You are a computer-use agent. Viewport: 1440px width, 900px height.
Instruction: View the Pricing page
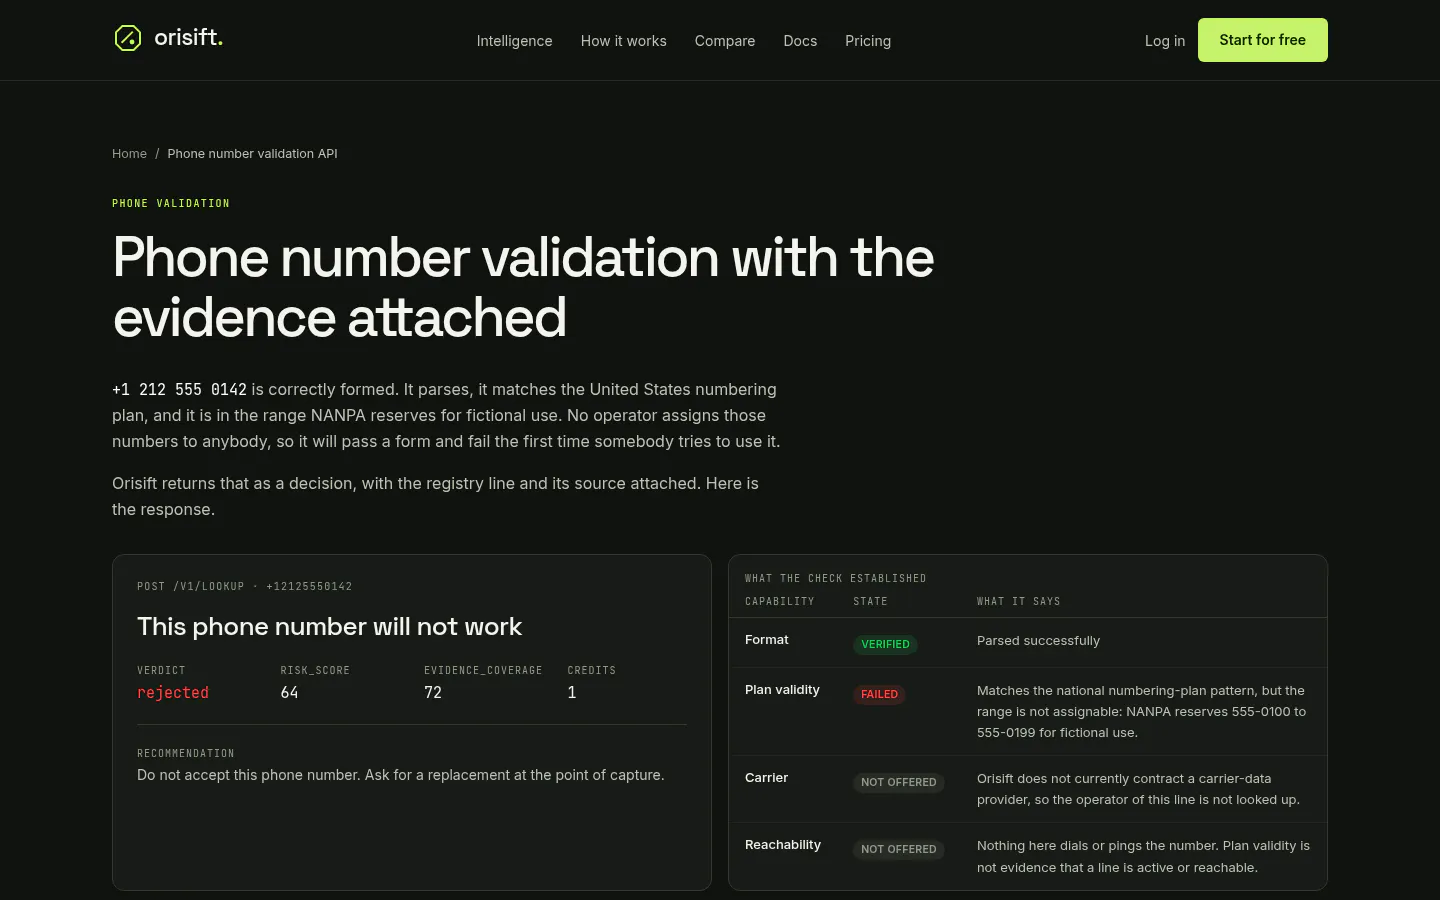coord(868,41)
